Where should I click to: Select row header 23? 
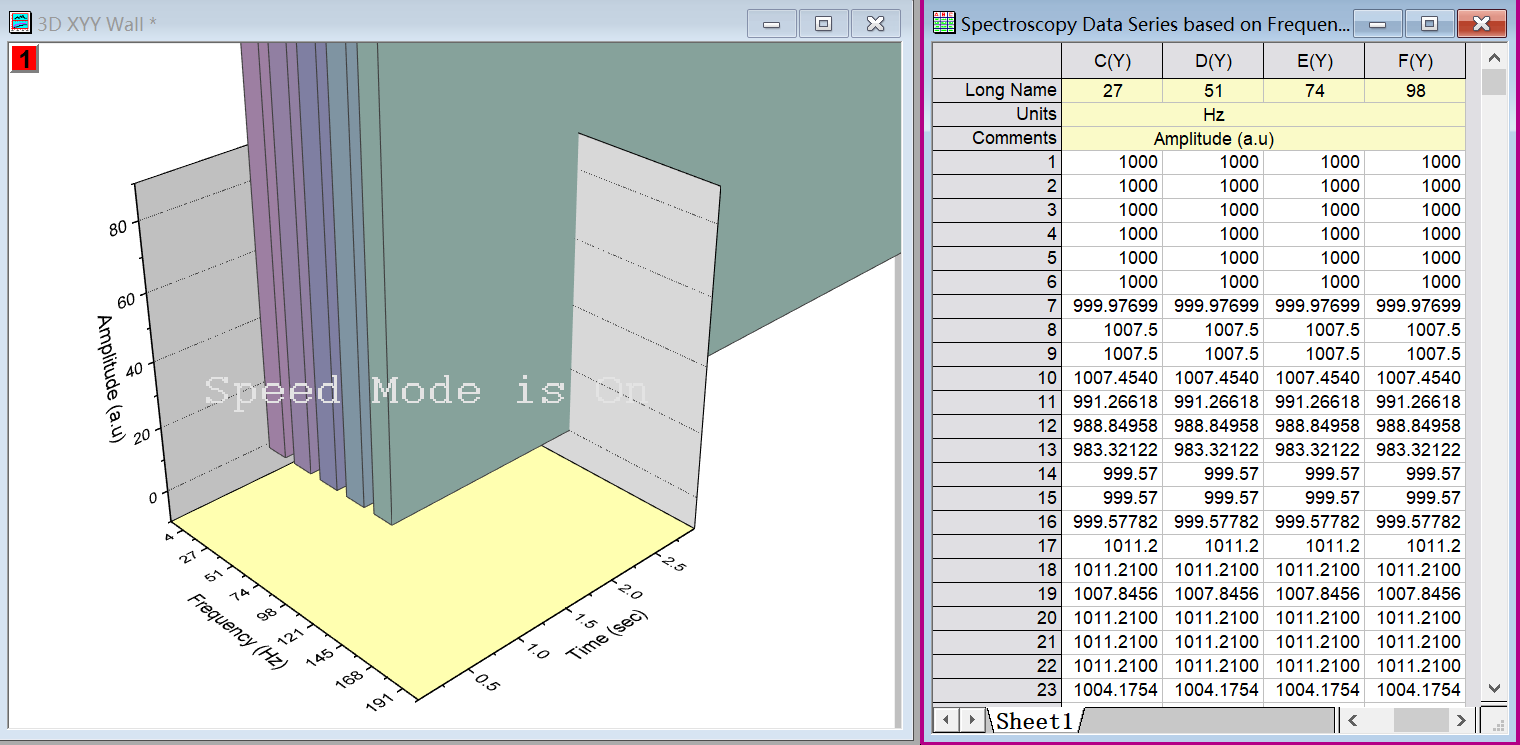click(x=997, y=690)
